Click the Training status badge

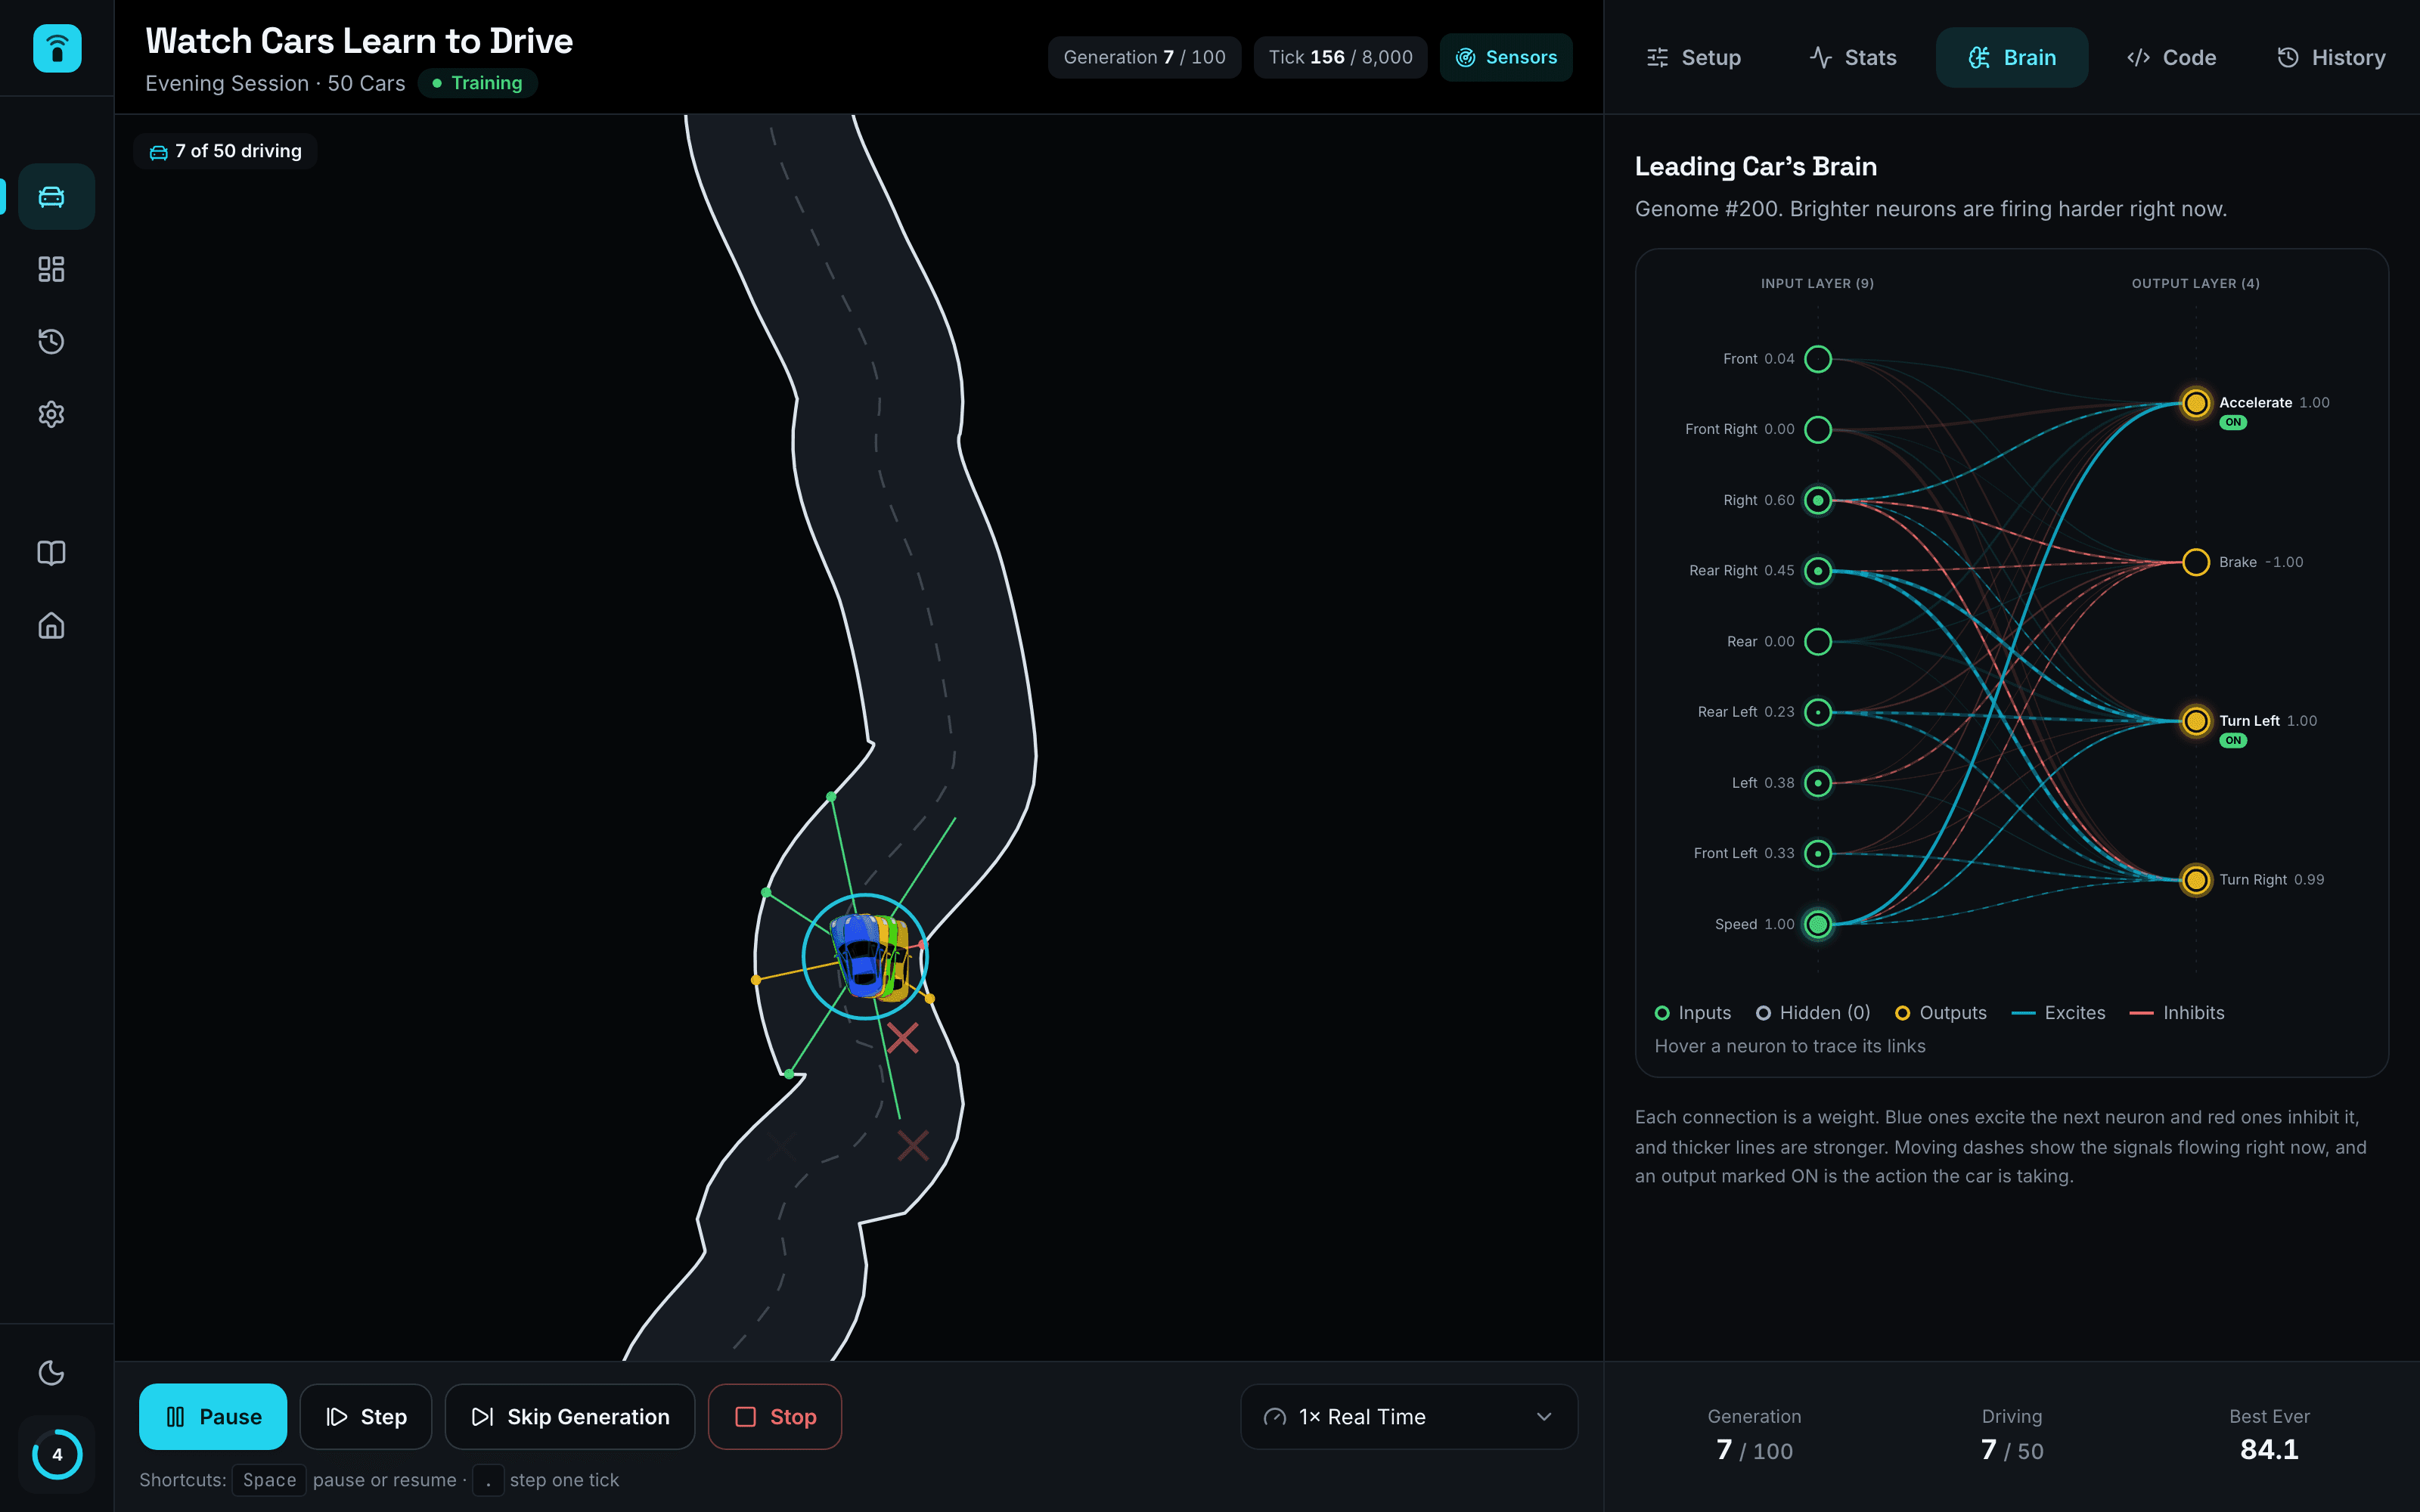coord(477,83)
